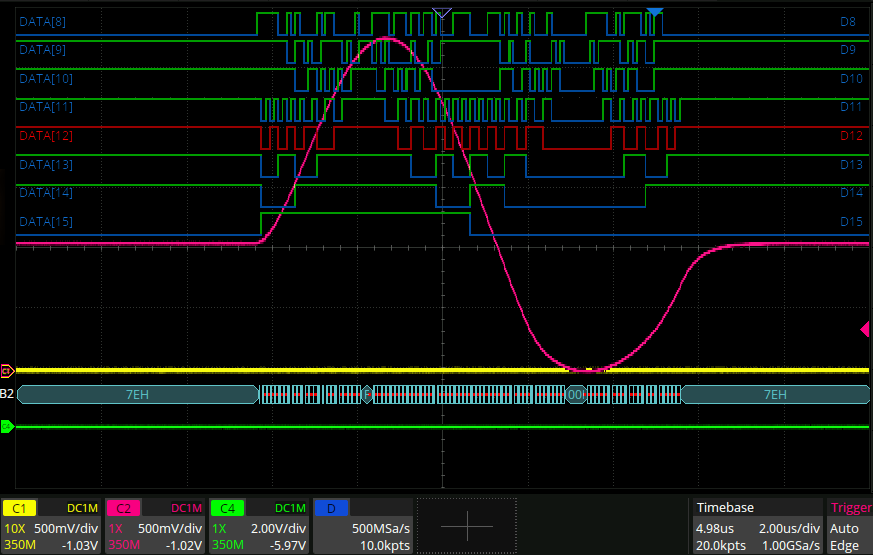Click the green C4 ground level marker

[x=7, y=428]
